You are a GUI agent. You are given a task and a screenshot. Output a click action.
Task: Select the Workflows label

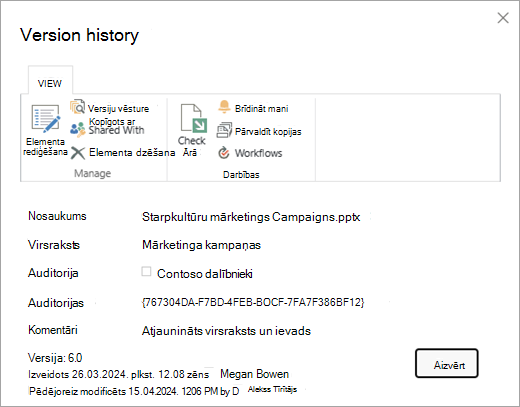[x=258, y=153]
